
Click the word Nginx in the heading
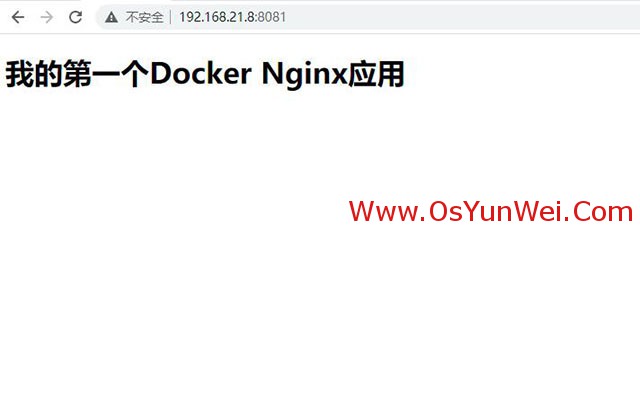304,75
